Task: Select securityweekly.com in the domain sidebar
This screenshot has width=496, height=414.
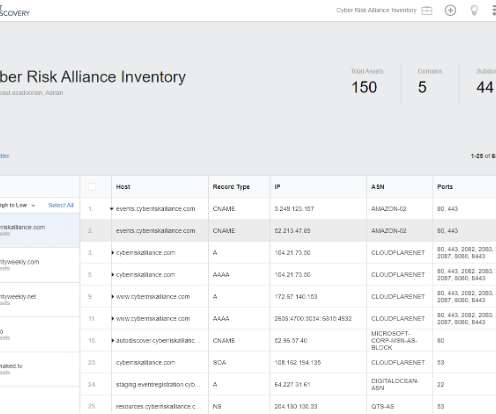Action: click(40, 265)
